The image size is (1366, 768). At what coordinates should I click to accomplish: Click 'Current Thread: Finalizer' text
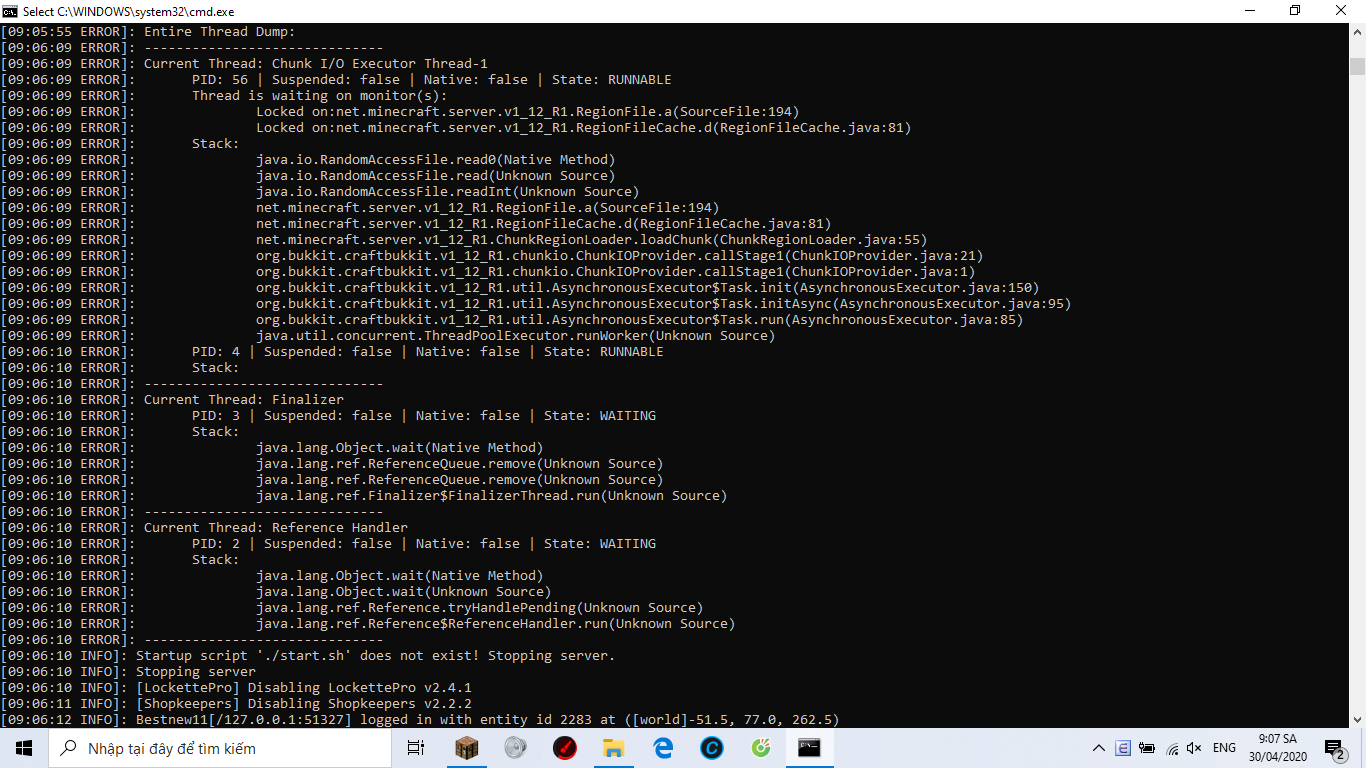244,400
